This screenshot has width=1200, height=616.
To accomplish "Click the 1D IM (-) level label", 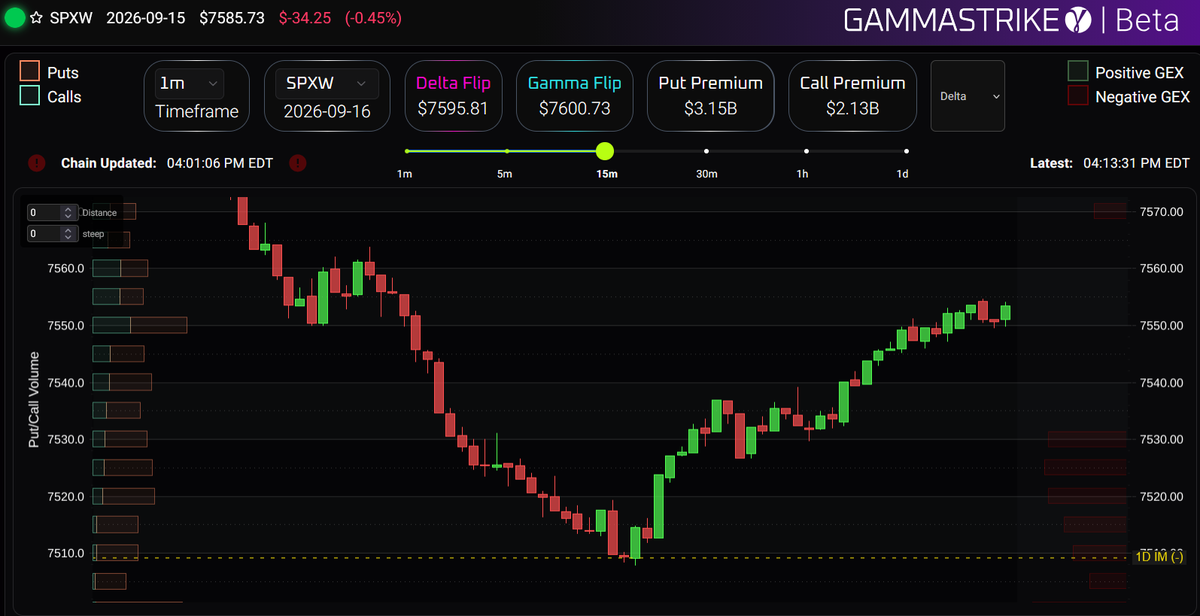I will (x=1160, y=557).
